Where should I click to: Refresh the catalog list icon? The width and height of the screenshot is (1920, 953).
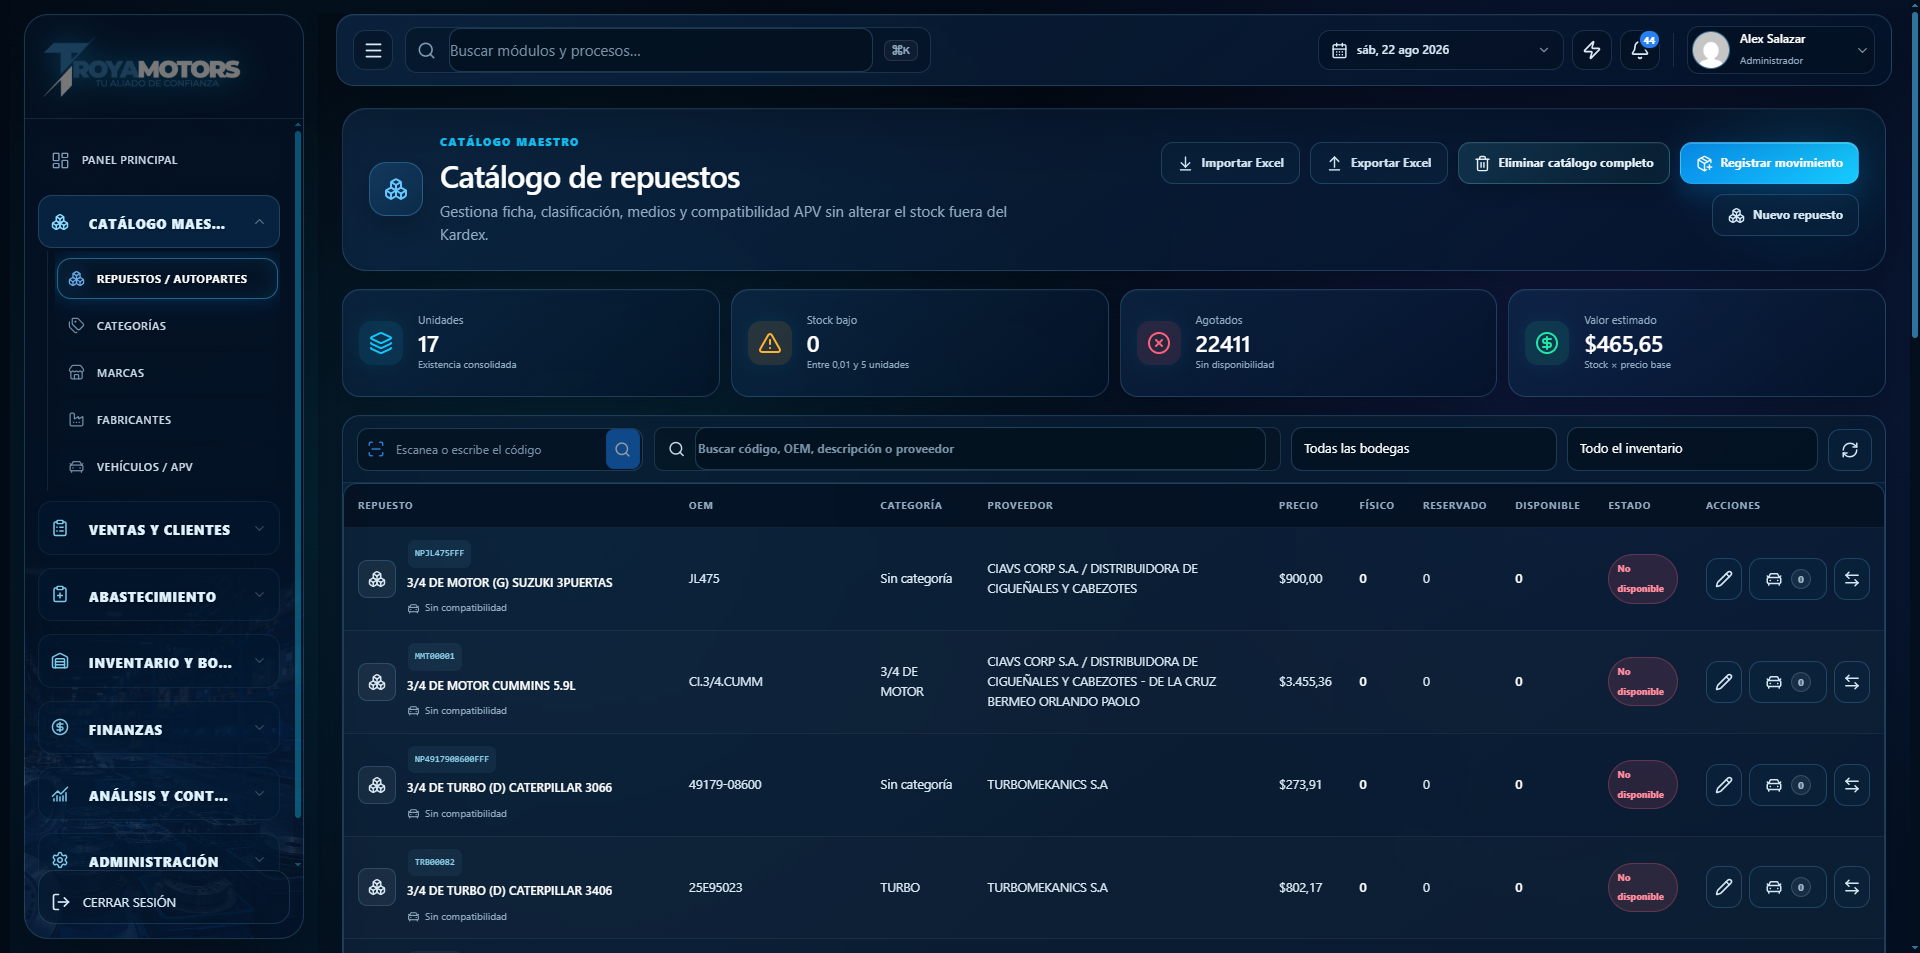click(1850, 449)
